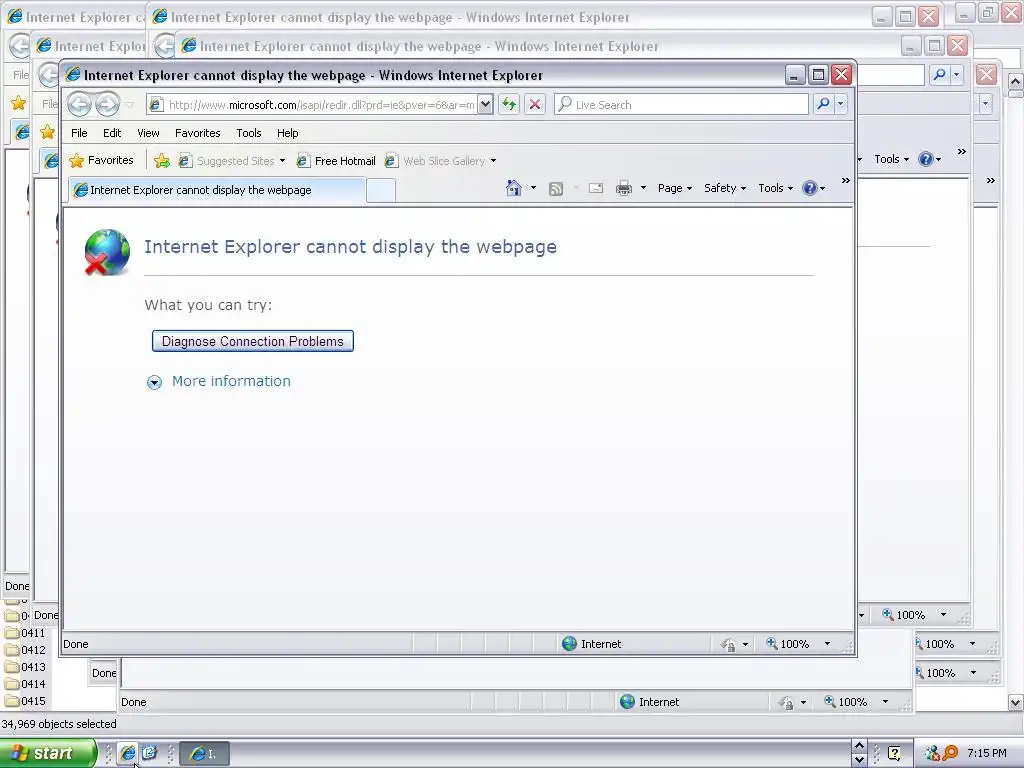The height and width of the screenshot is (768, 1024).
Task: Refresh the page with green arrows icon
Action: click(x=509, y=104)
